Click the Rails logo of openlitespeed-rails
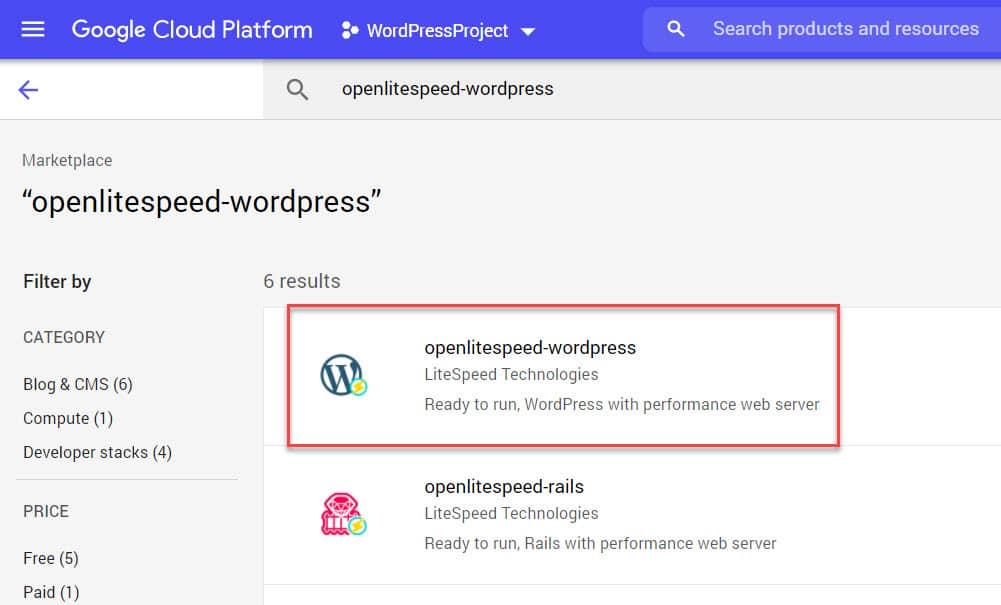 click(x=343, y=514)
